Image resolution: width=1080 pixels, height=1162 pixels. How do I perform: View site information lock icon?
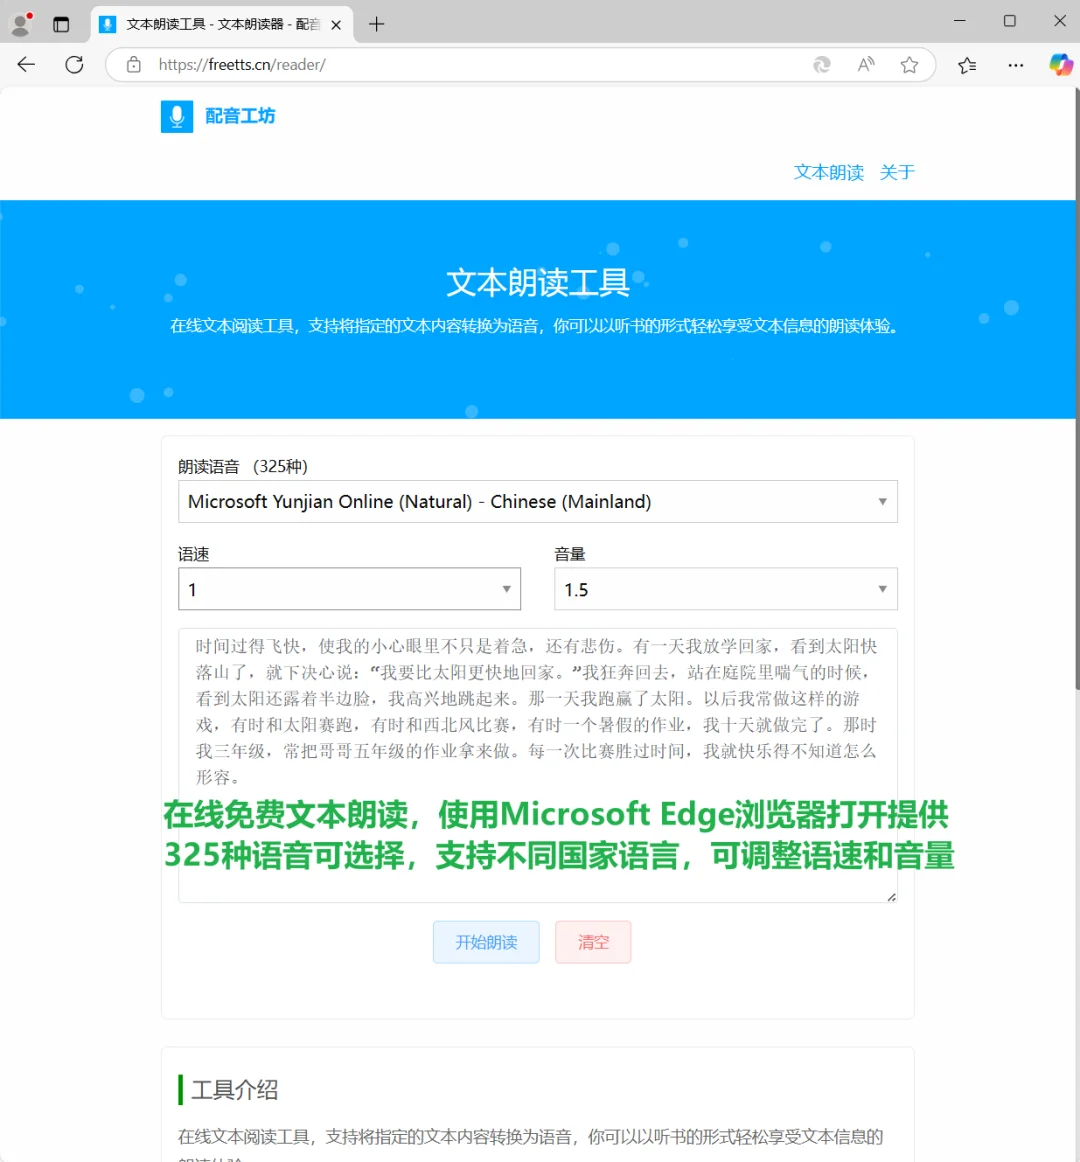coord(133,64)
